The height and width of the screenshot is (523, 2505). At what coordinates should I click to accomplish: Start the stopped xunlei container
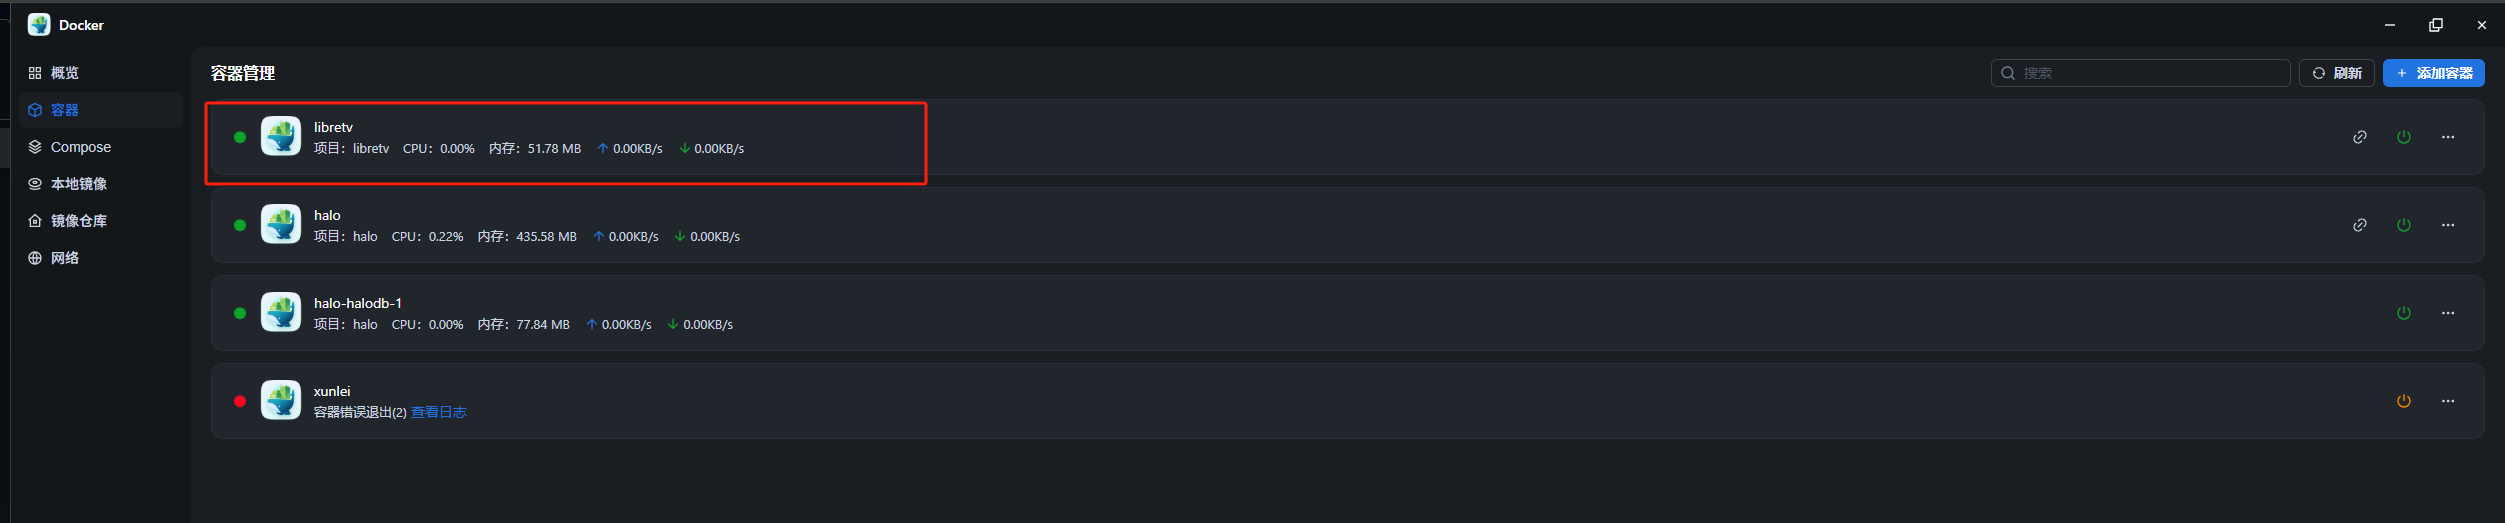tap(2403, 401)
